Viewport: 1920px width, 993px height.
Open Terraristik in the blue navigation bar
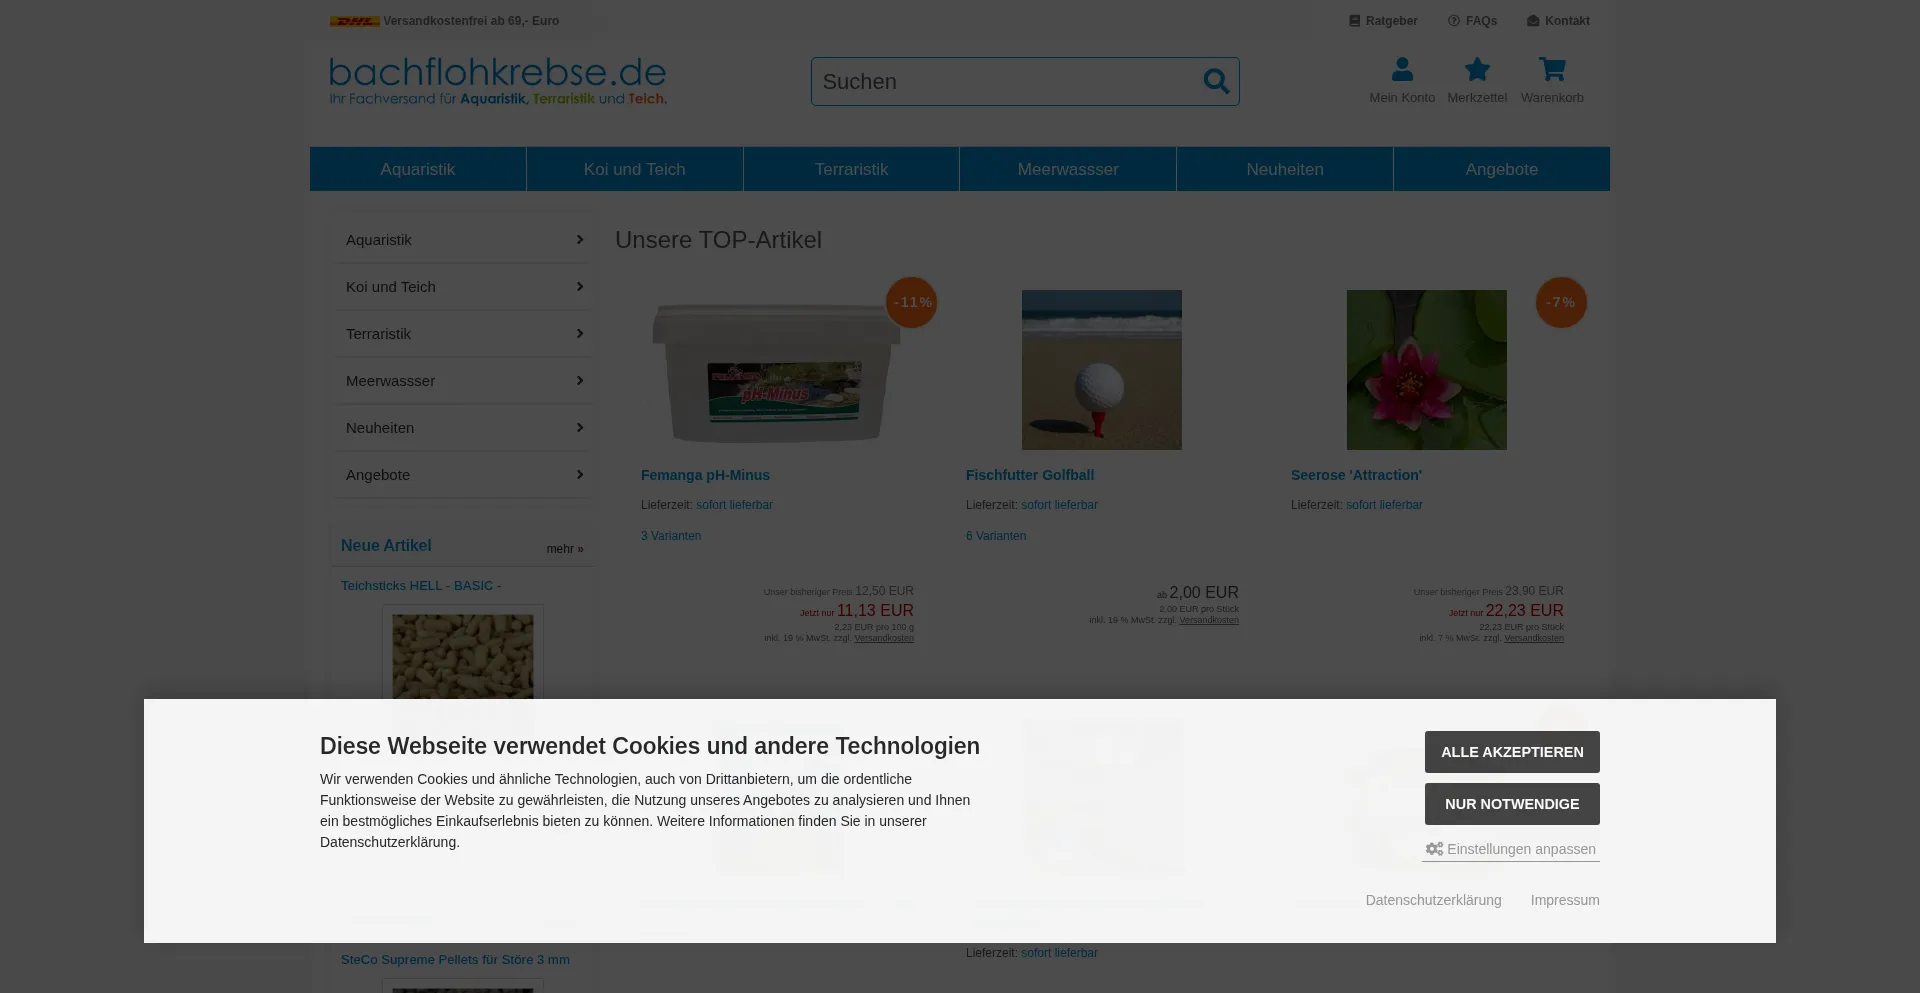click(x=851, y=169)
